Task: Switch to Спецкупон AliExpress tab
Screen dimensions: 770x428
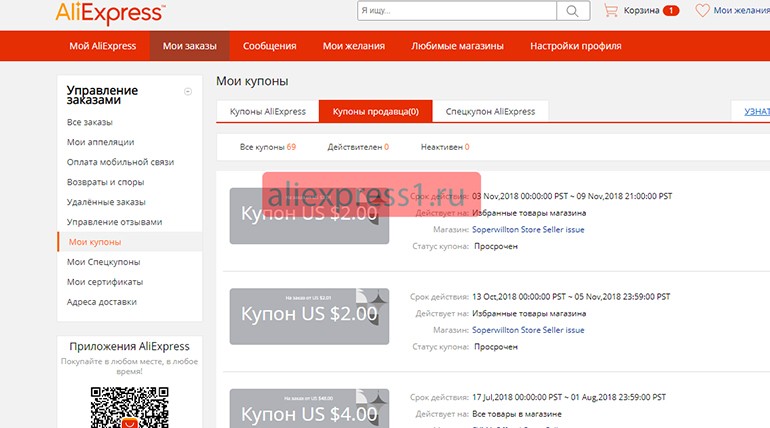Action: 490,111
